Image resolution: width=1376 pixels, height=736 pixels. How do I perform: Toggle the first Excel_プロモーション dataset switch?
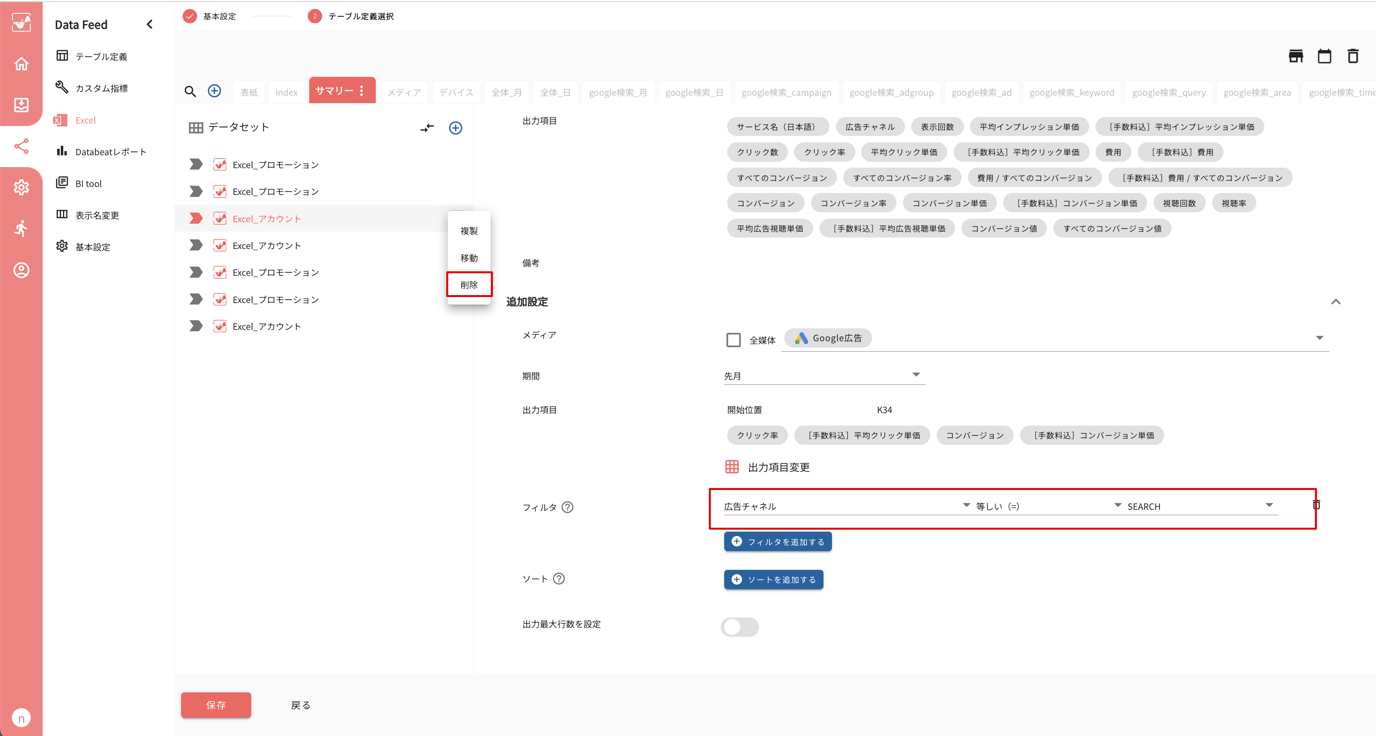(197, 163)
